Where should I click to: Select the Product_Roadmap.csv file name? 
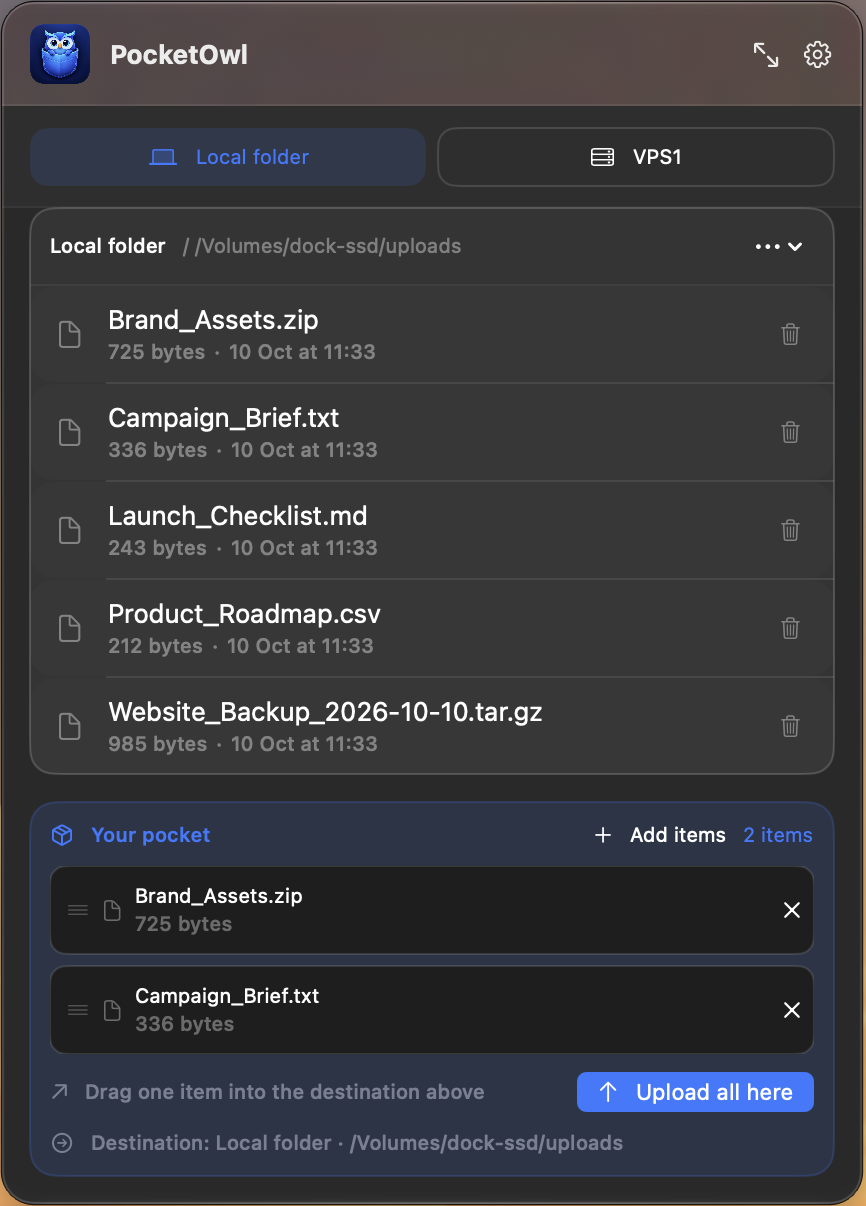[244, 614]
